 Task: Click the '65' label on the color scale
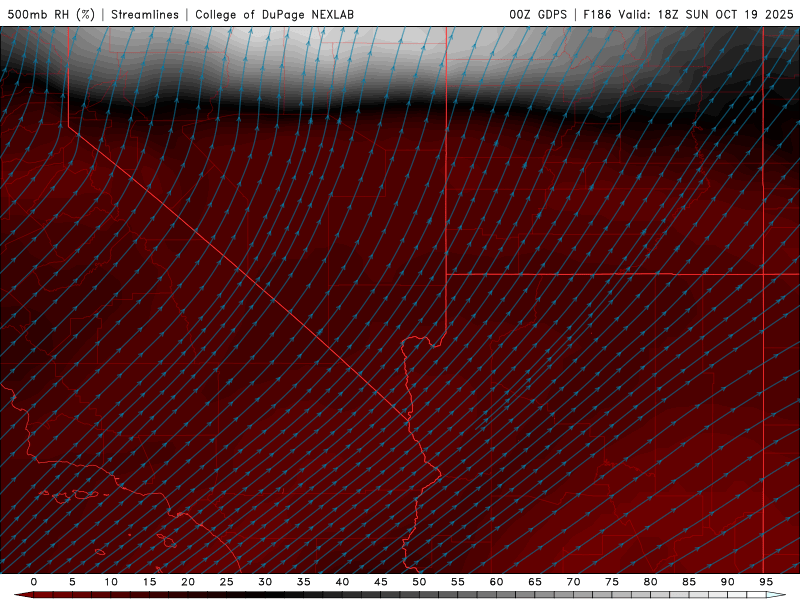click(535, 582)
